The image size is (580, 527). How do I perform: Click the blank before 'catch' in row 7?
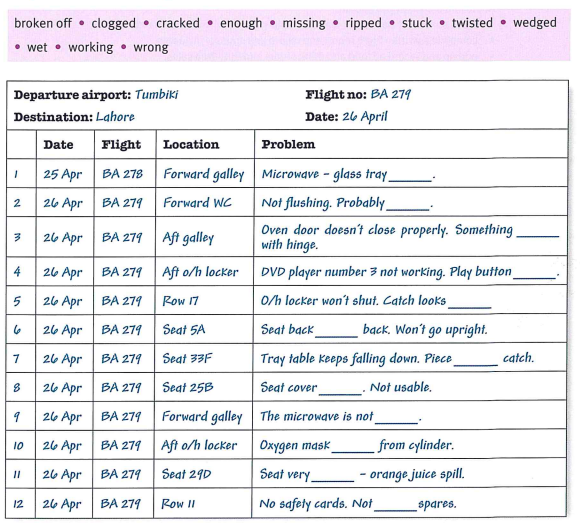pos(476,363)
